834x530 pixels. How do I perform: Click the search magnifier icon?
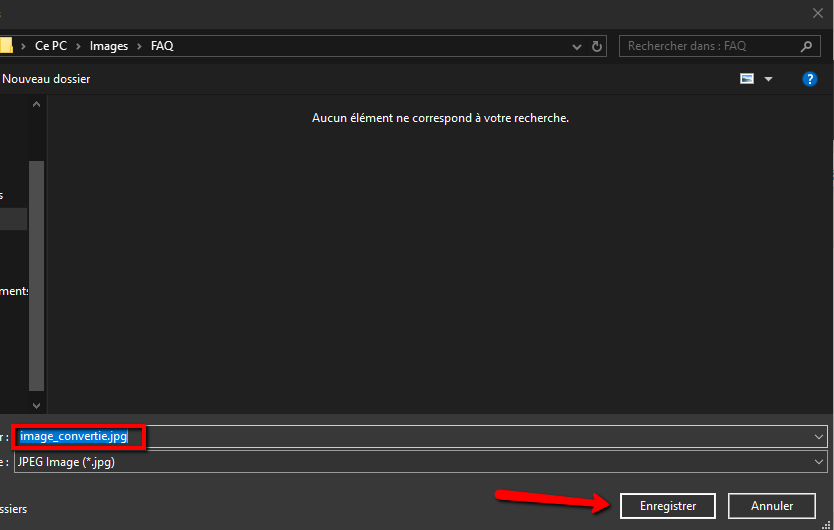tap(807, 46)
